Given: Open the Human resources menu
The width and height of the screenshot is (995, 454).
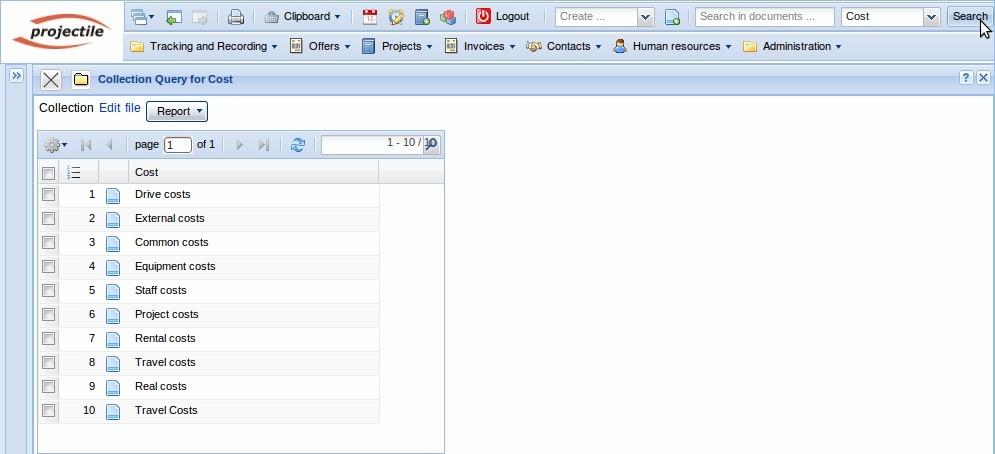Looking at the screenshot, I should (672, 46).
